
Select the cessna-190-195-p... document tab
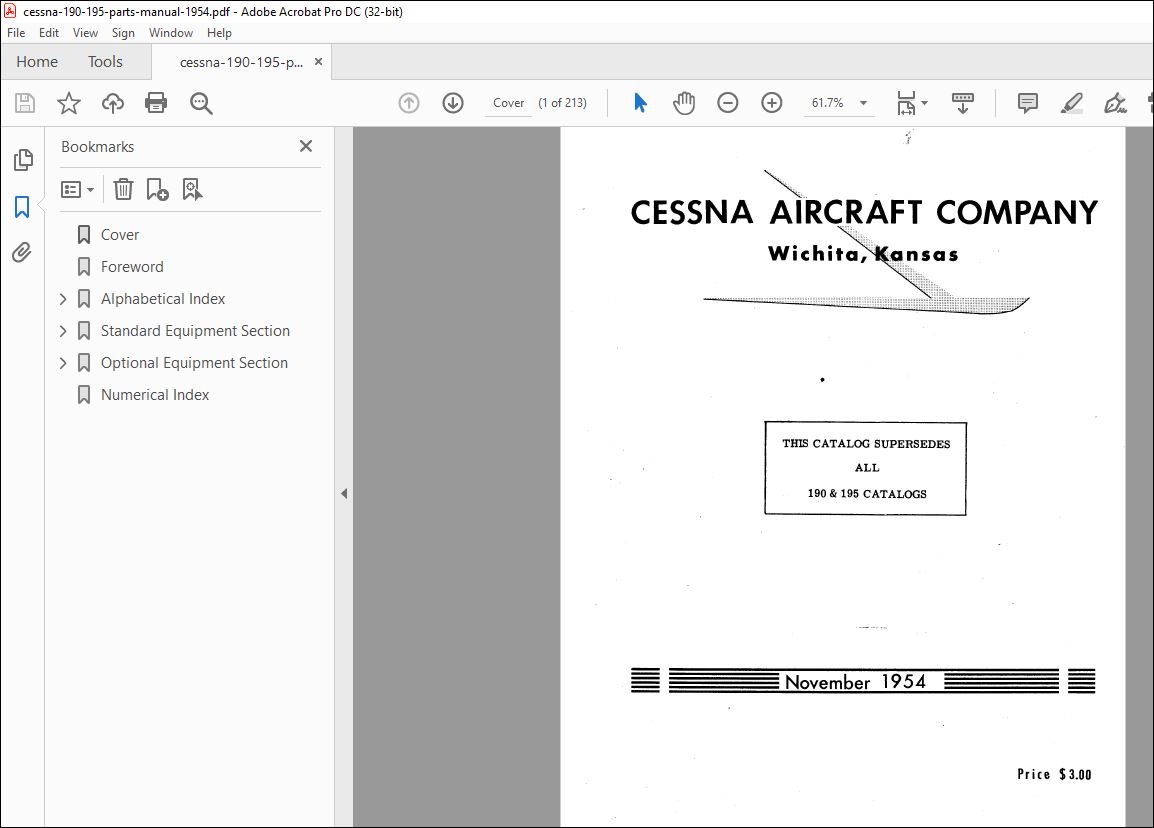point(241,63)
